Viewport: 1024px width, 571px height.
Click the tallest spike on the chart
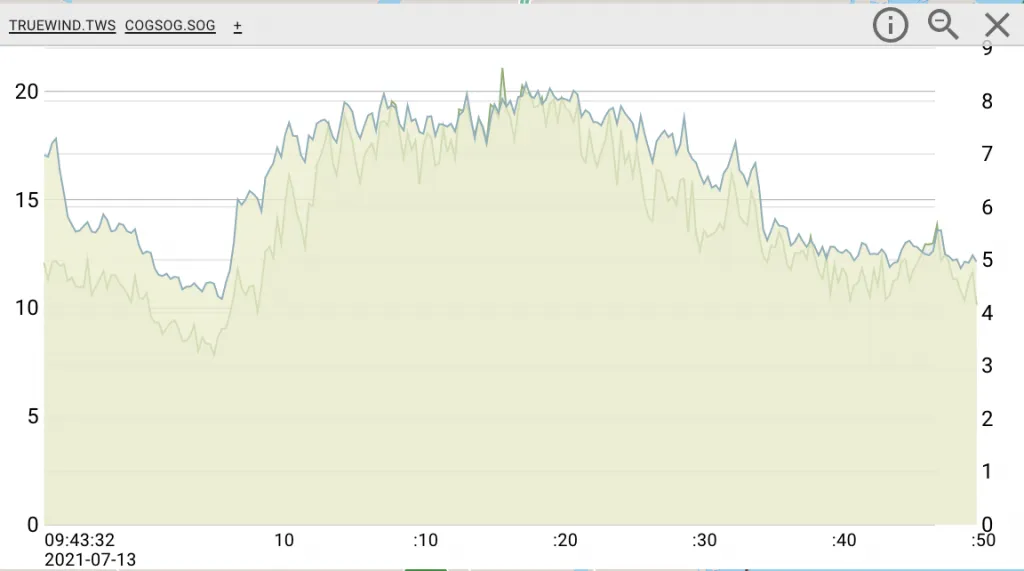click(502, 70)
